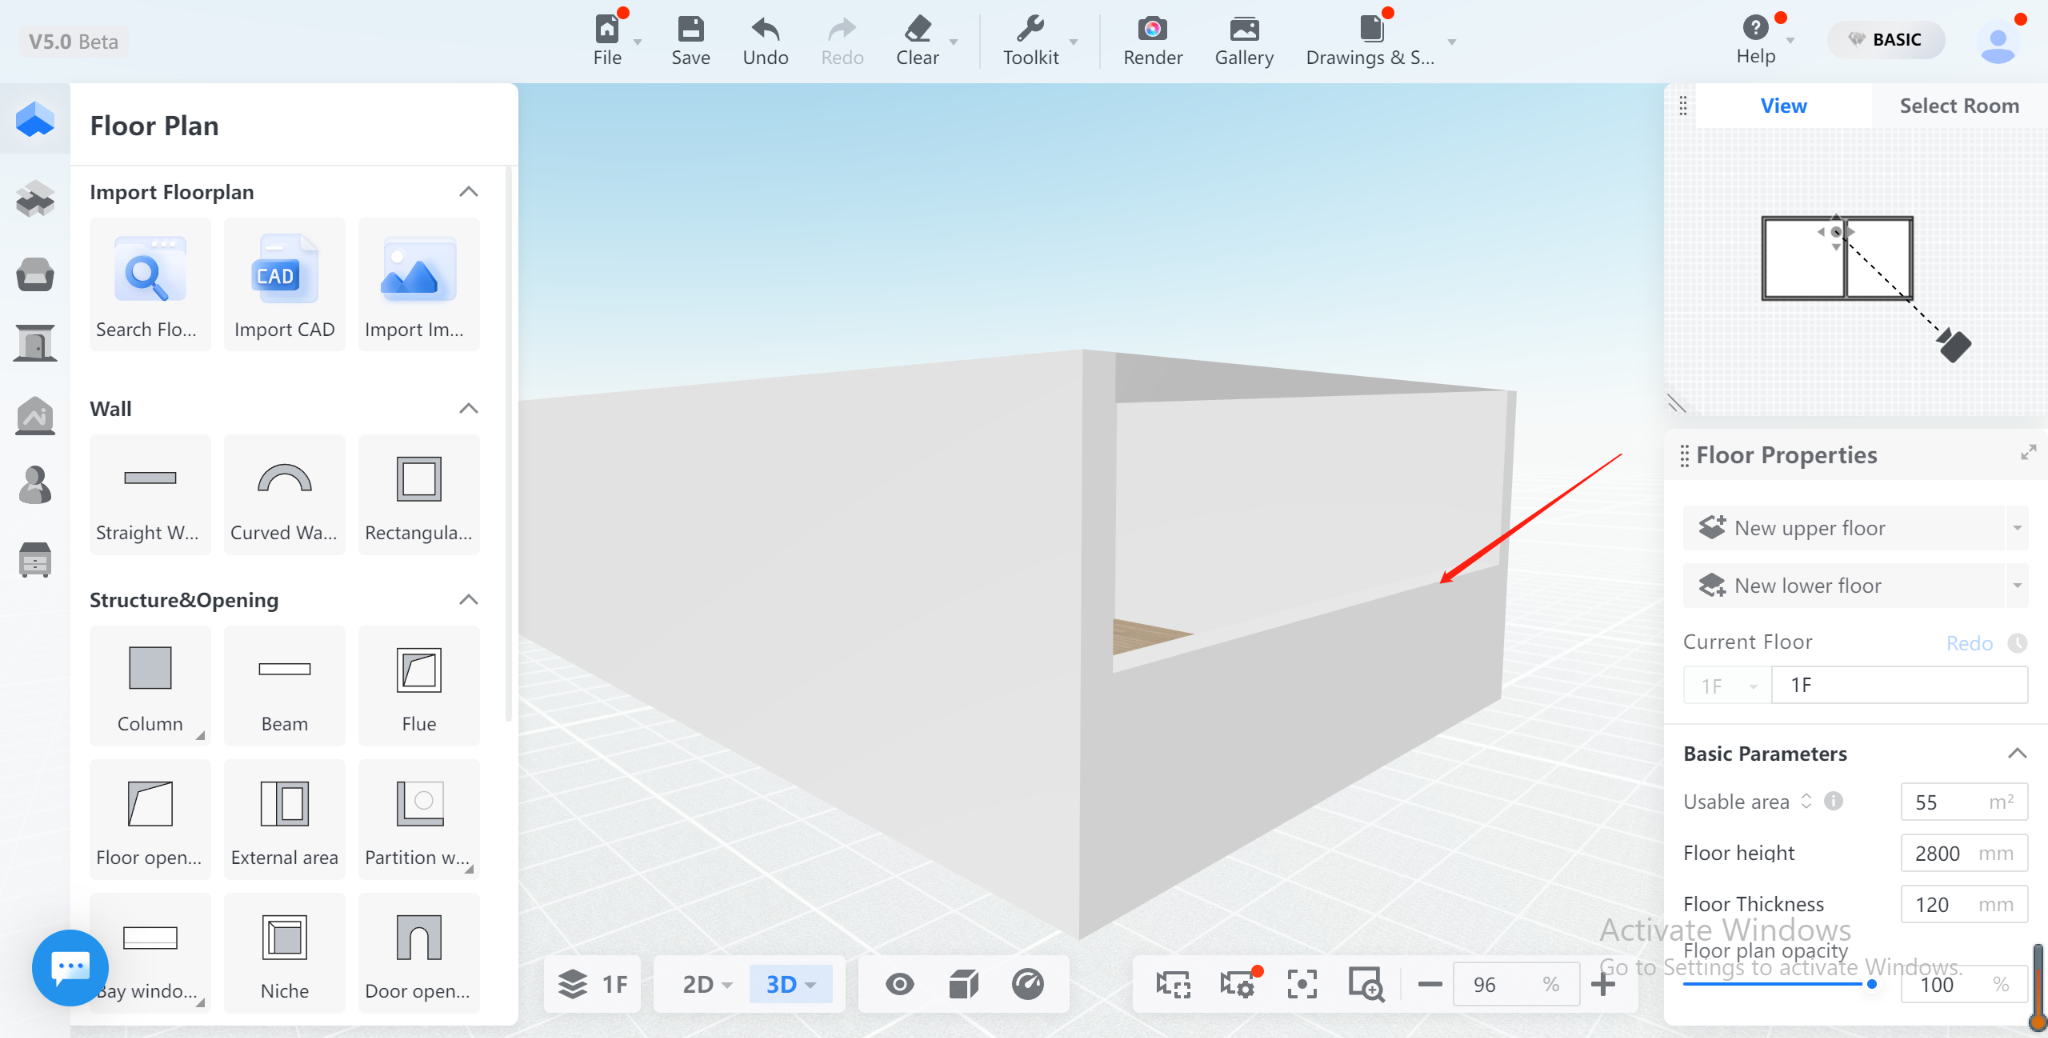Click the Floor Thickness value field

pos(1964,904)
